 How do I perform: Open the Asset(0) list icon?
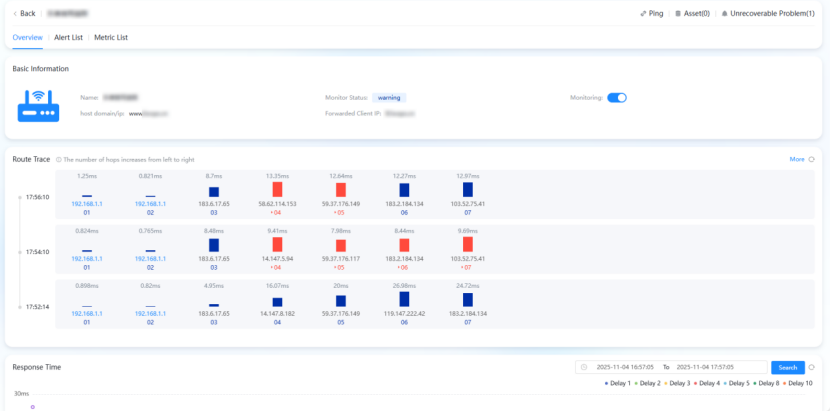click(677, 14)
